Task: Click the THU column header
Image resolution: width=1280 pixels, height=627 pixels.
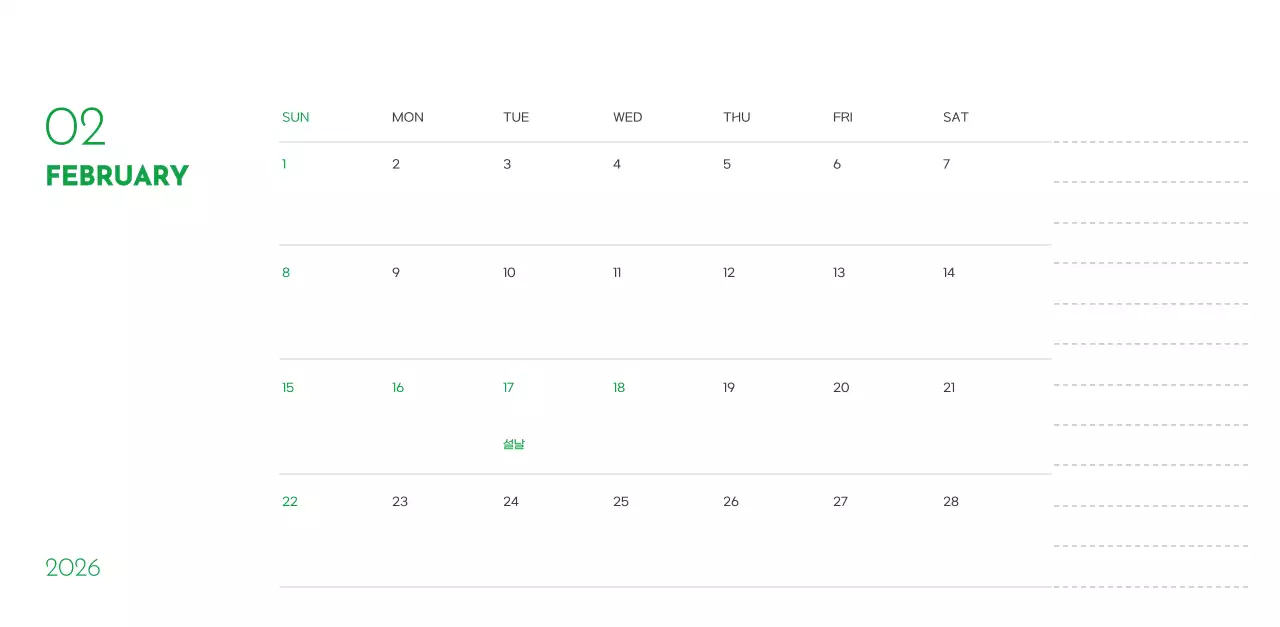Action: point(736,117)
